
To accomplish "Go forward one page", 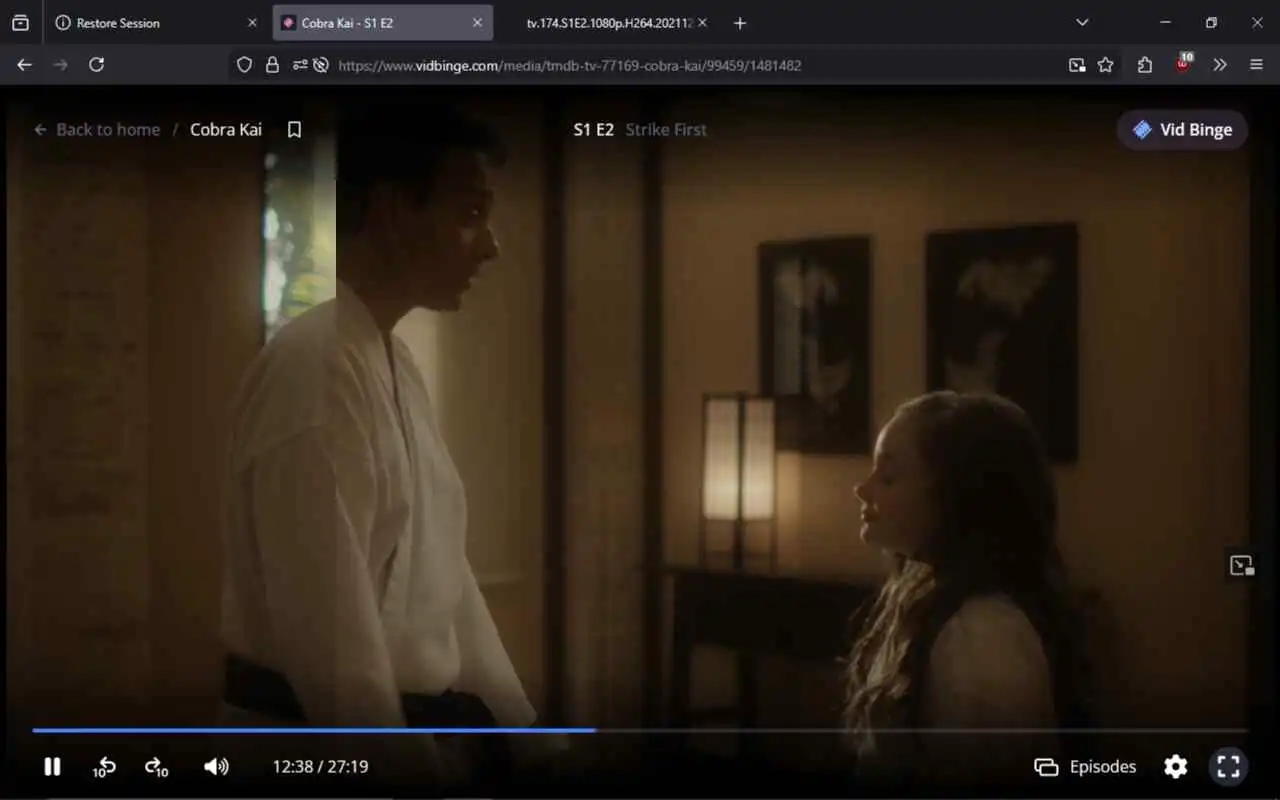I will coord(60,65).
